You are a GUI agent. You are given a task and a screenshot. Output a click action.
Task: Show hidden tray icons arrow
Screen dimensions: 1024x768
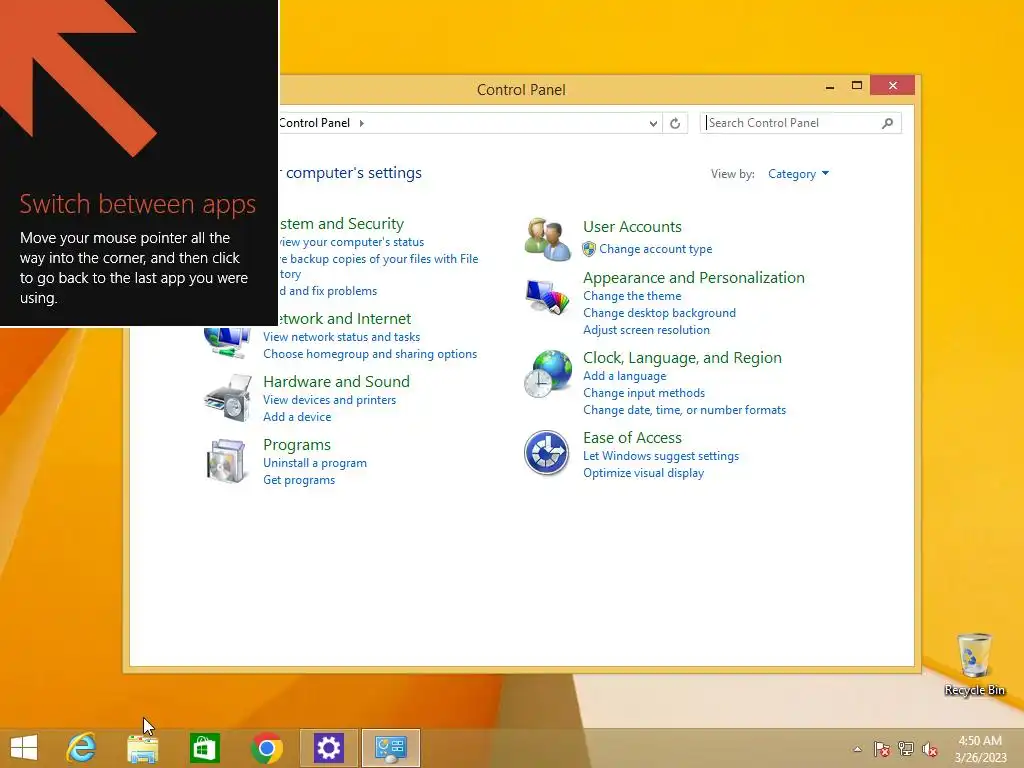[x=857, y=749]
